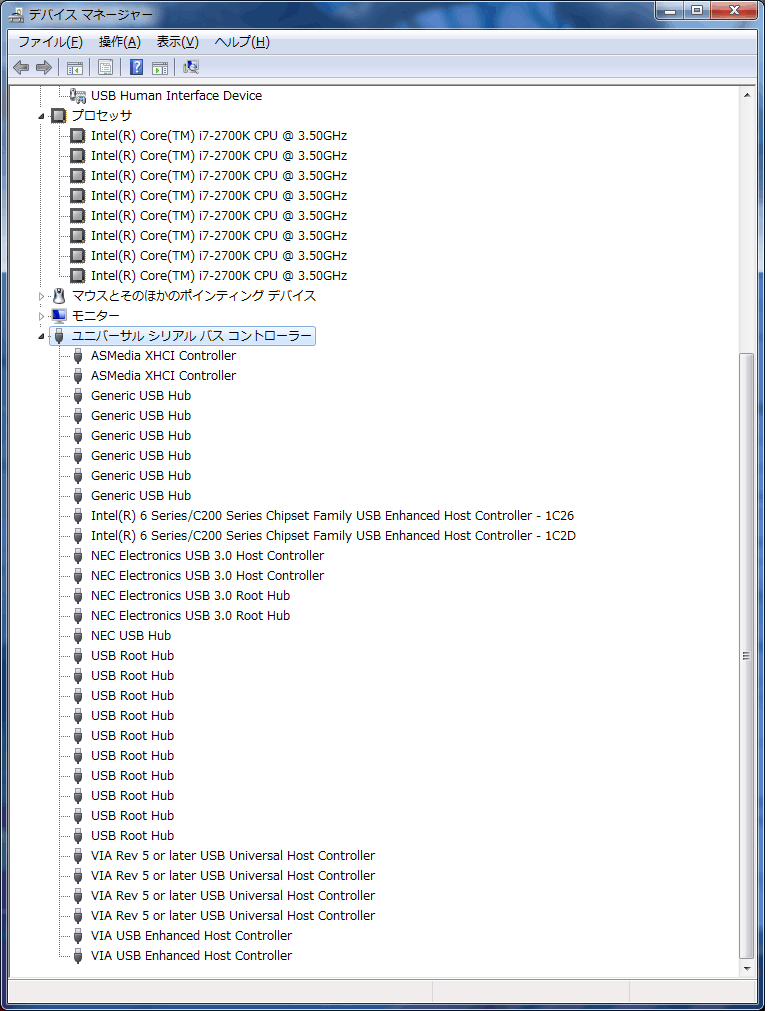Click the USB plug icon beside ユニバーサル シリアル バス コントローラー
771x1011 pixels.
pos(59,335)
